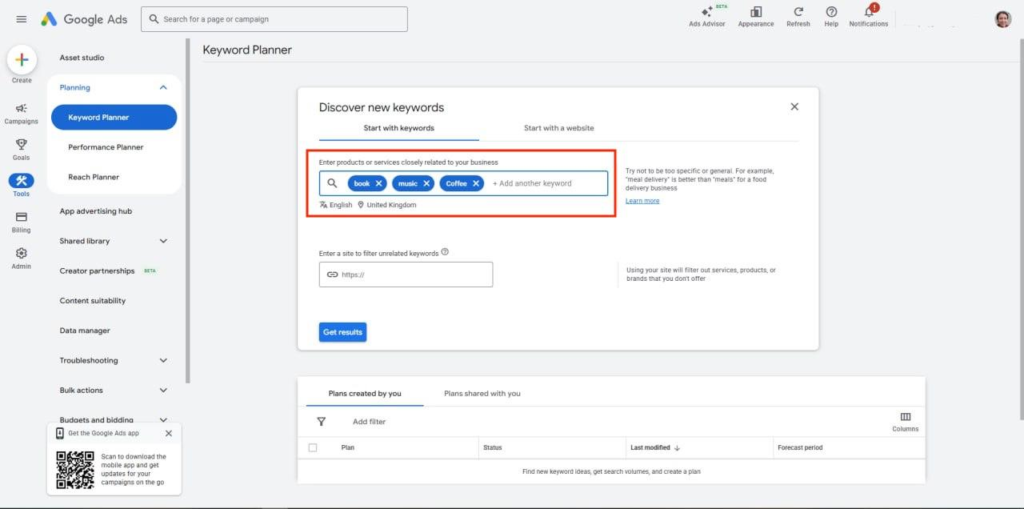Open Asset studio
The width and height of the screenshot is (1024, 509).
(82, 57)
